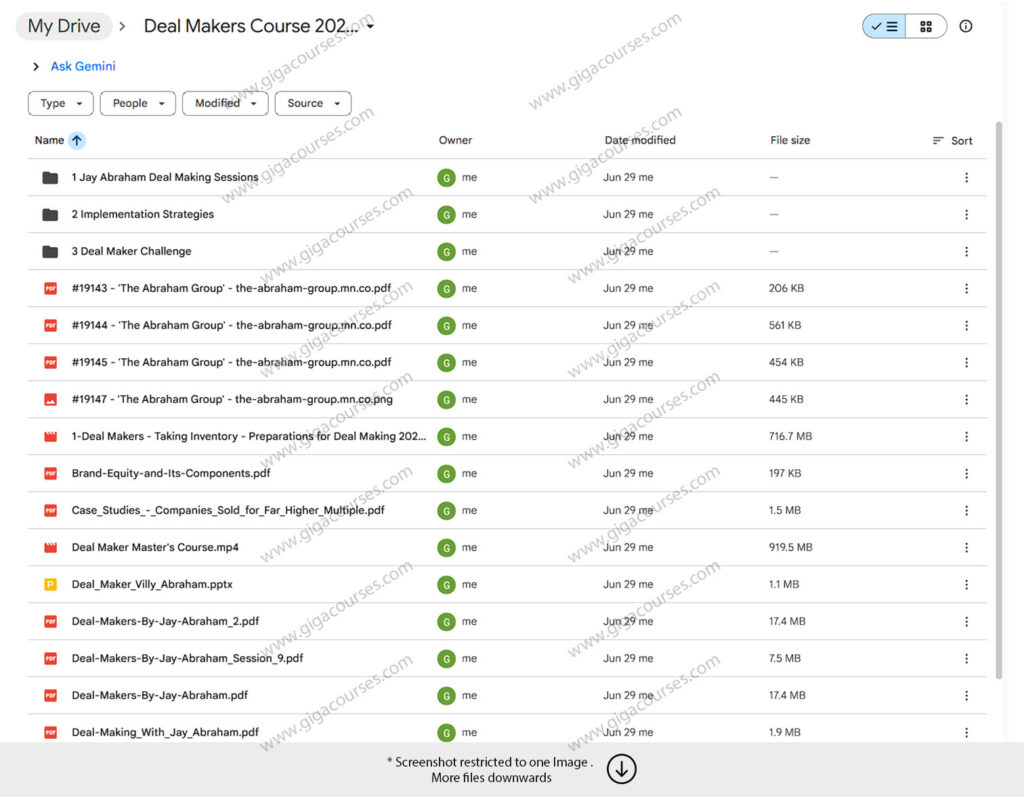Open more actions for Taking Inventory video
The image size is (1024, 797).
(967, 436)
